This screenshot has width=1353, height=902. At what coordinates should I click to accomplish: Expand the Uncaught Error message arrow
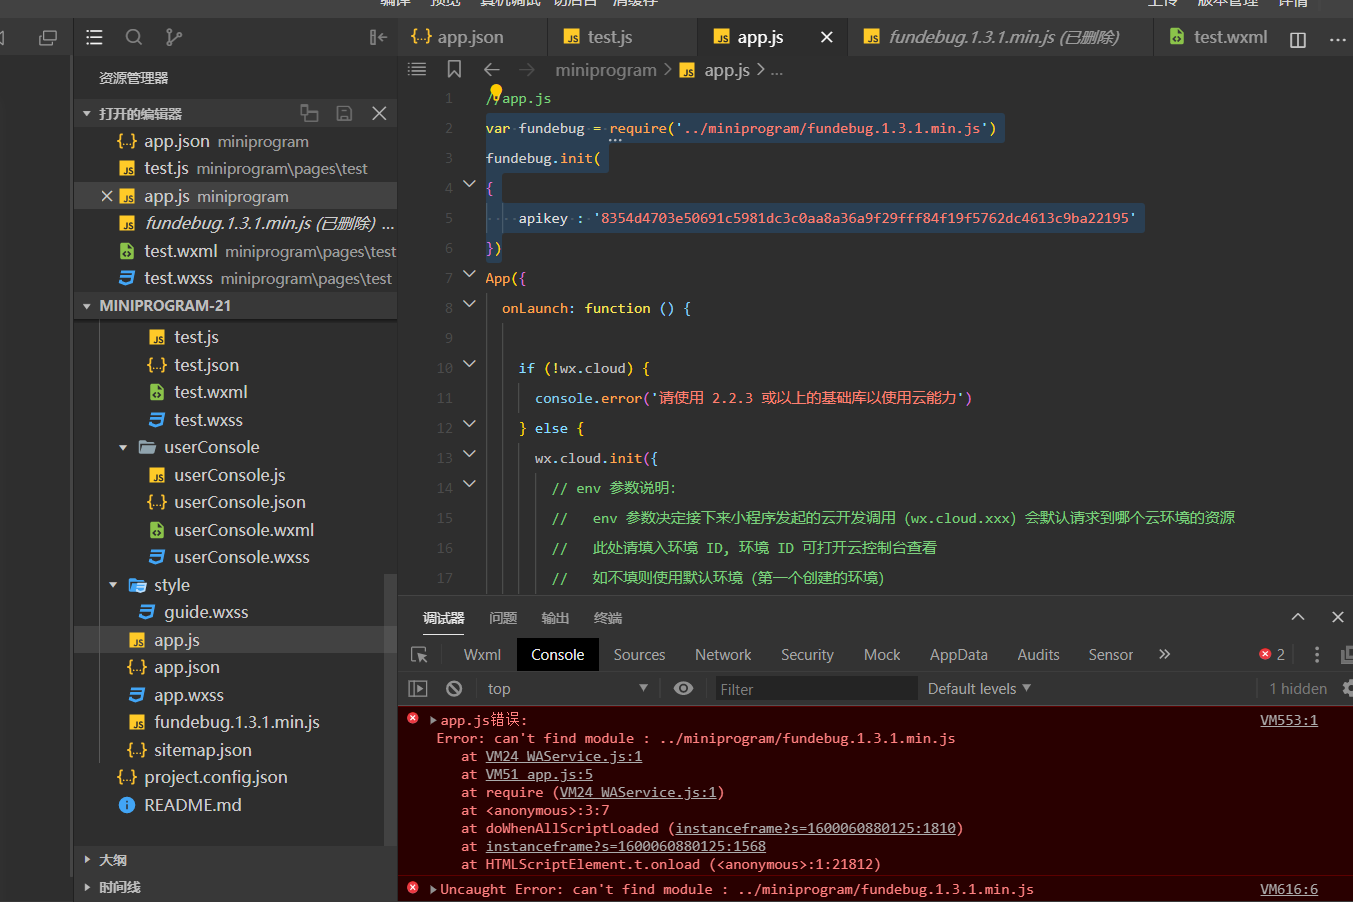click(433, 889)
